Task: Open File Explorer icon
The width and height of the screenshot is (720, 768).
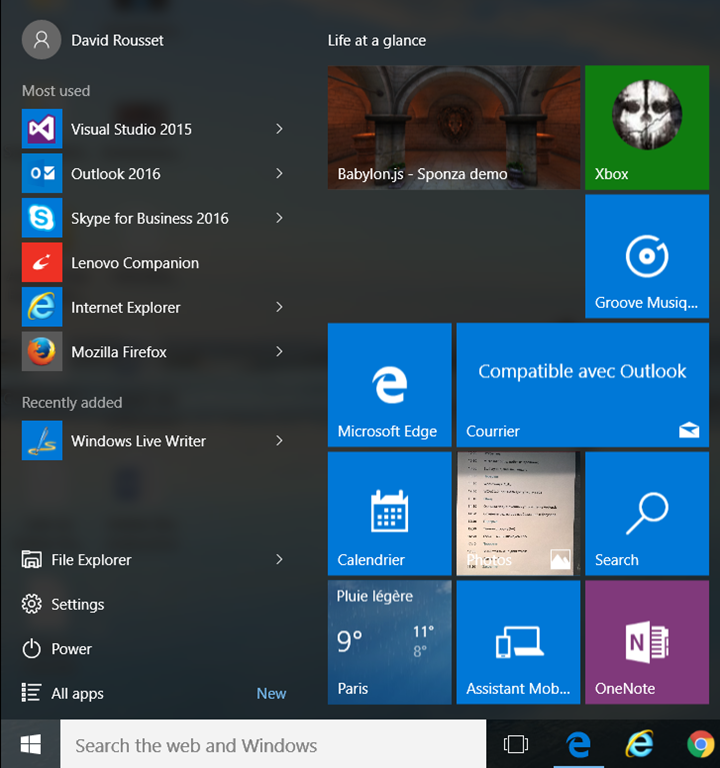Action: coord(31,559)
